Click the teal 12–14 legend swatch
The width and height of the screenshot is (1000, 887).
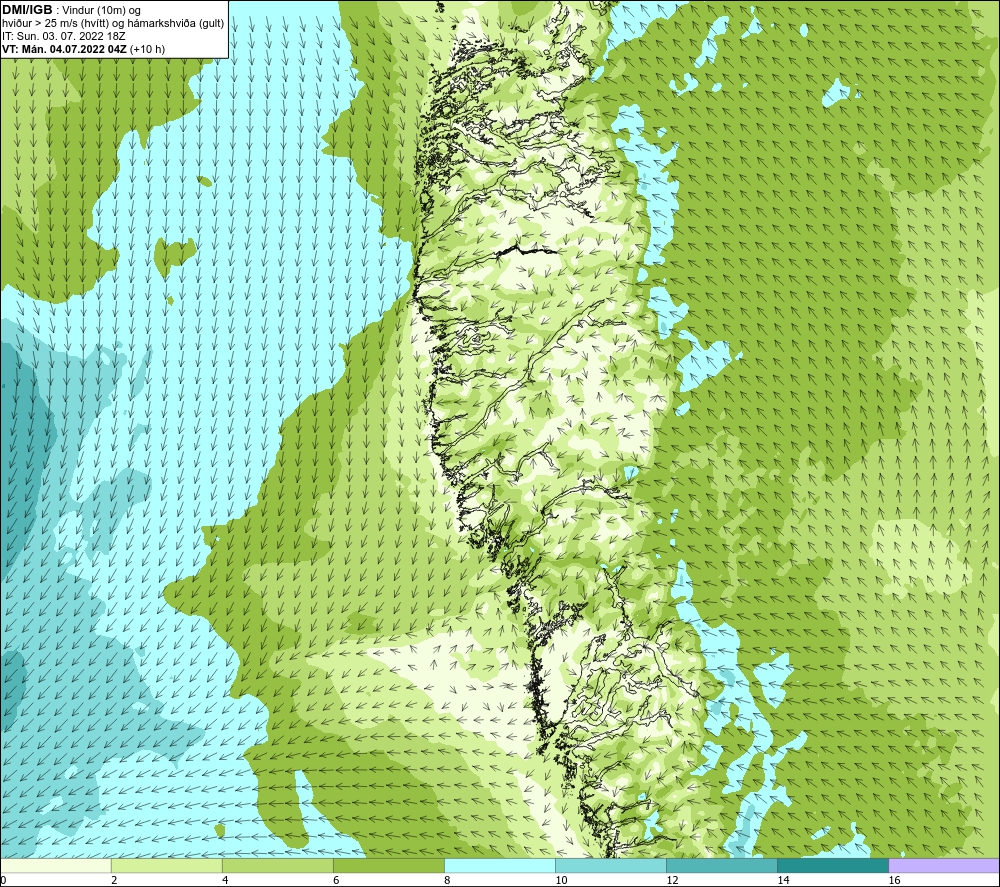tap(722, 865)
